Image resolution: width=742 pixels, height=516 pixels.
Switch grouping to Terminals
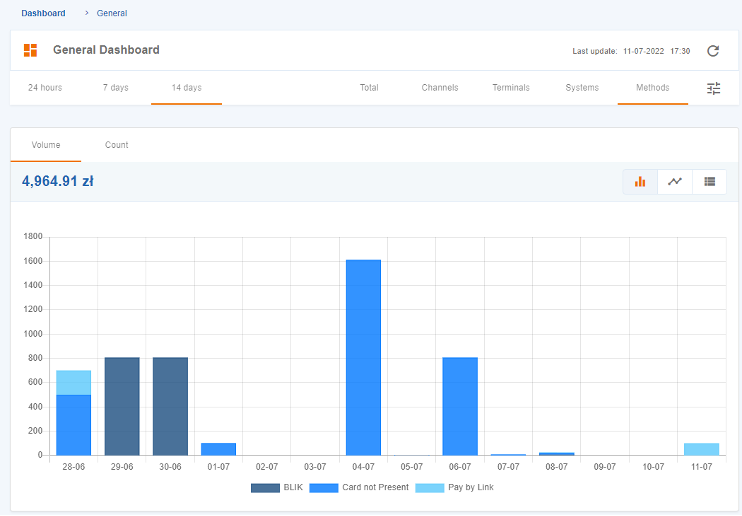pos(510,88)
